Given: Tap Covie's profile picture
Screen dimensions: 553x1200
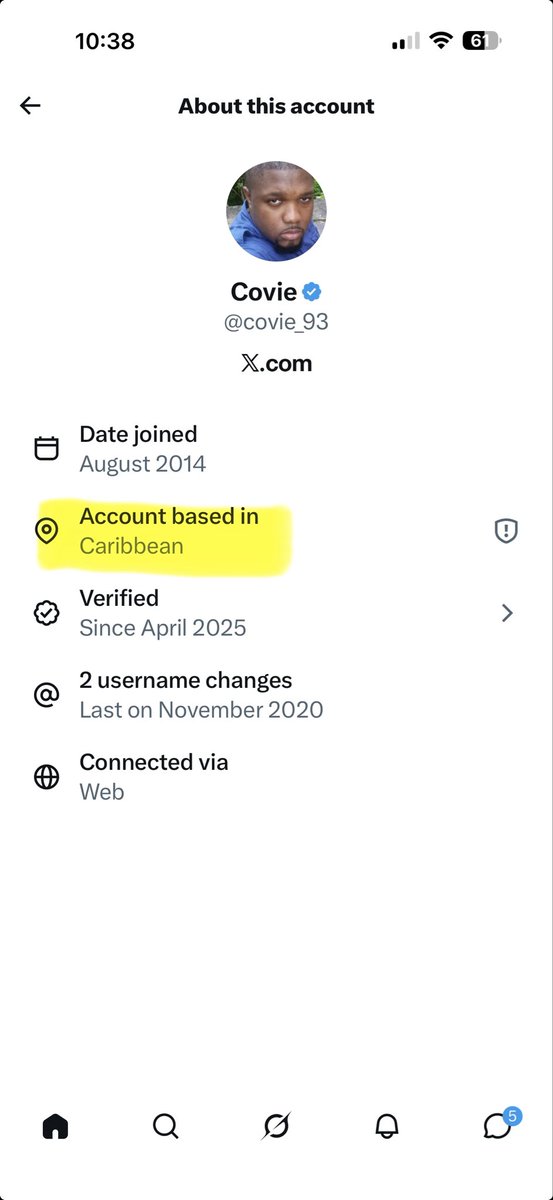Looking at the screenshot, I should click(x=276, y=212).
